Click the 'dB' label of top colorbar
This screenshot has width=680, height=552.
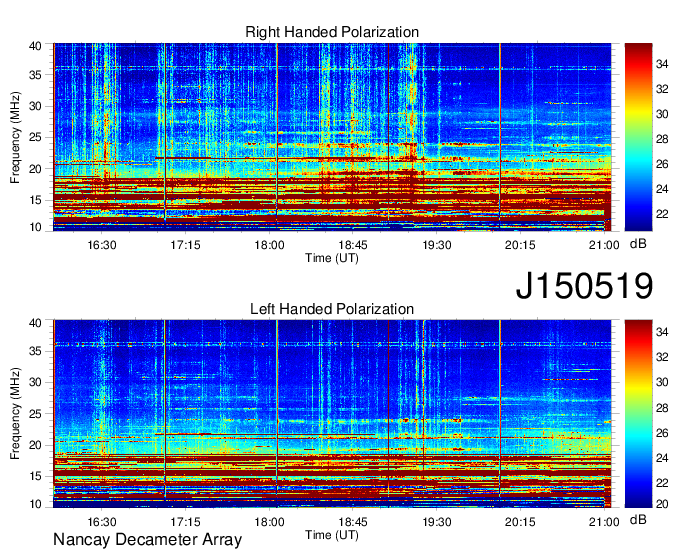[x=638, y=244]
